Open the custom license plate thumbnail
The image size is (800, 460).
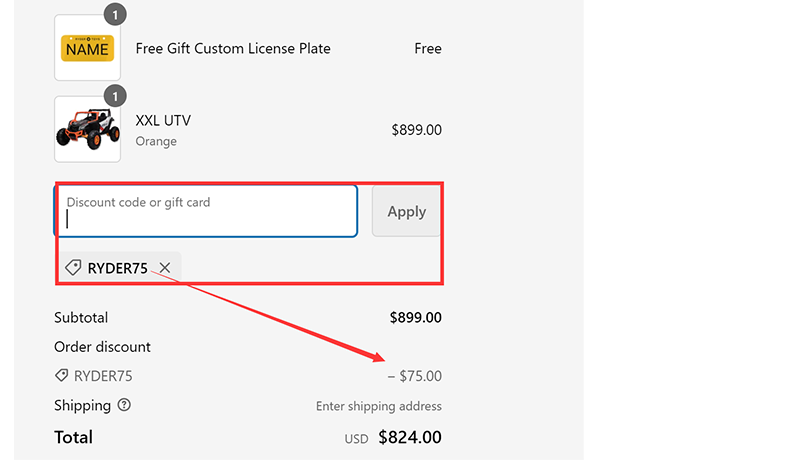(x=87, y=48)
